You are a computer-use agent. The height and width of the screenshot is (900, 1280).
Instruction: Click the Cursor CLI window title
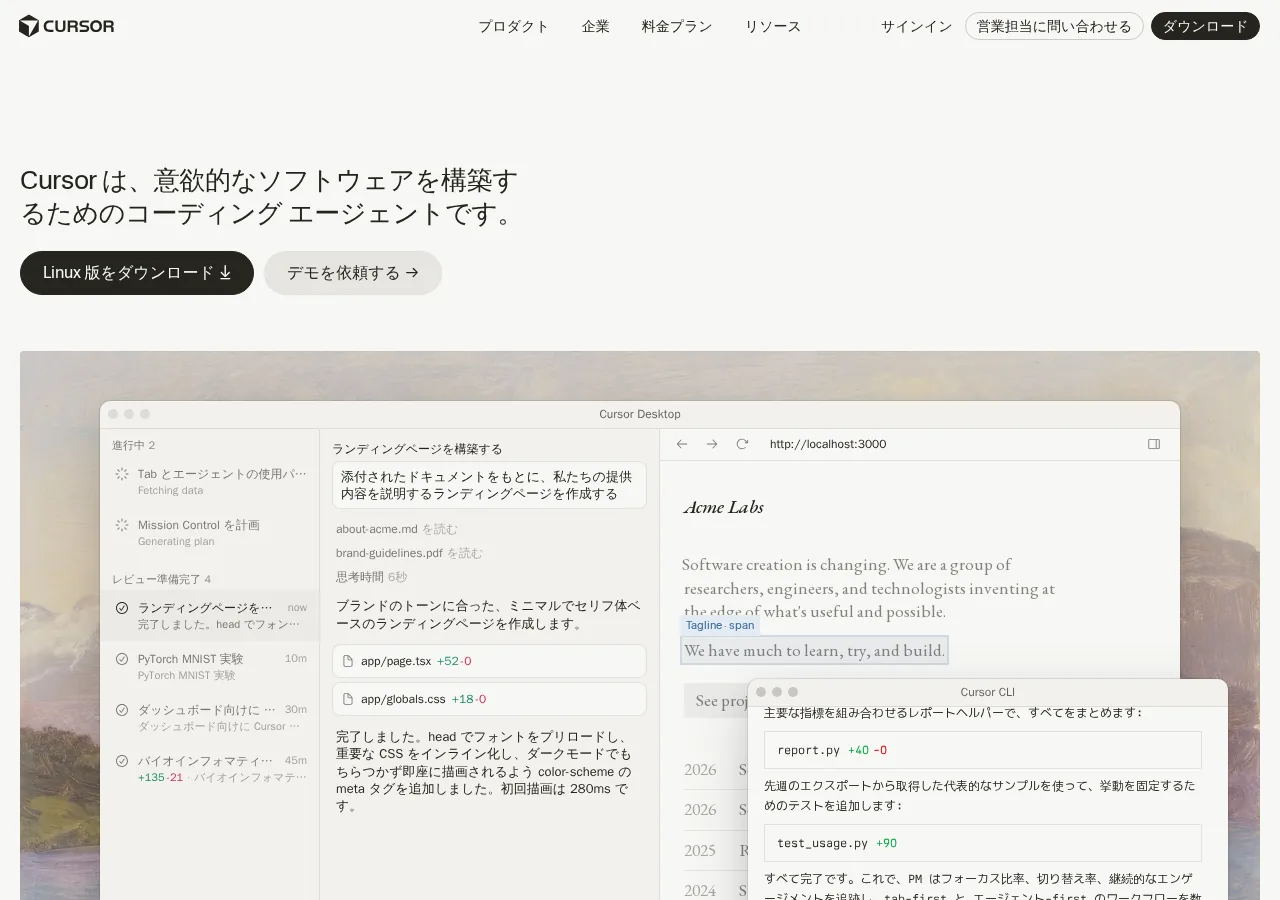(987, 692)
